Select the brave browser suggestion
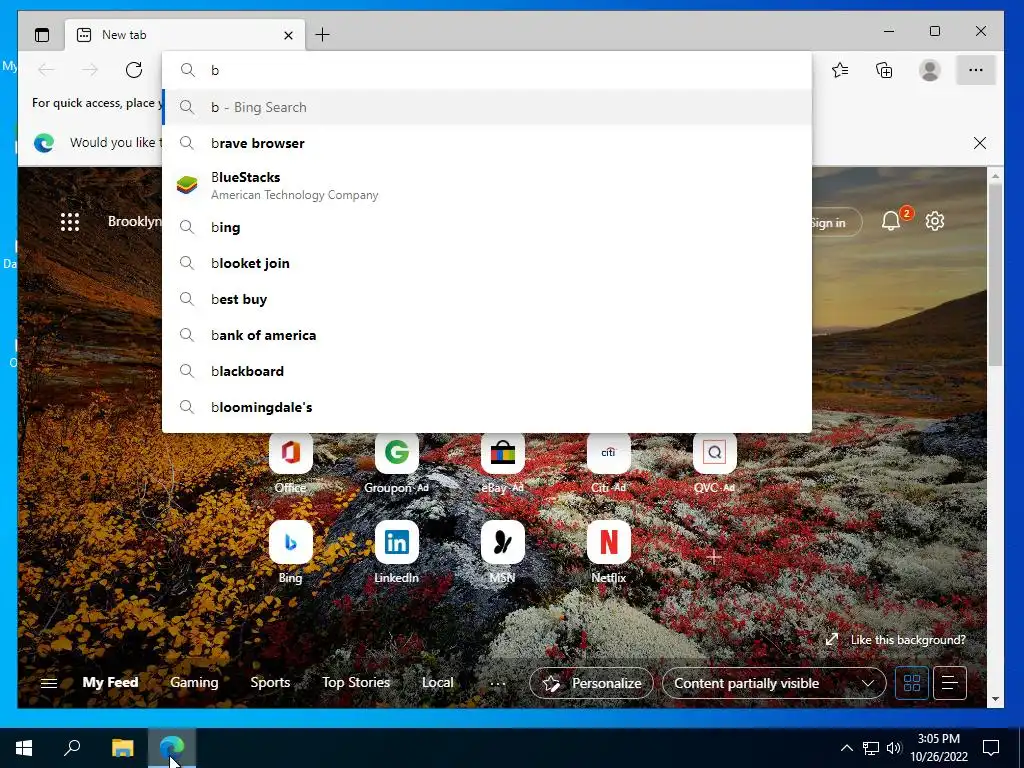The height and width of the screenshot is (768, 1024). pyautogui.click(x=487, y=143)
